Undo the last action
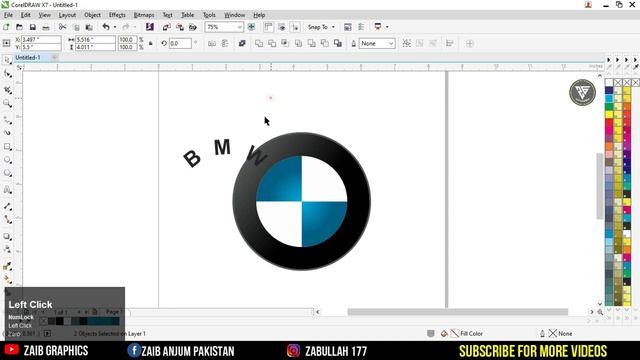Viewport: 640px width, 360px height. (x=106, y=27)
